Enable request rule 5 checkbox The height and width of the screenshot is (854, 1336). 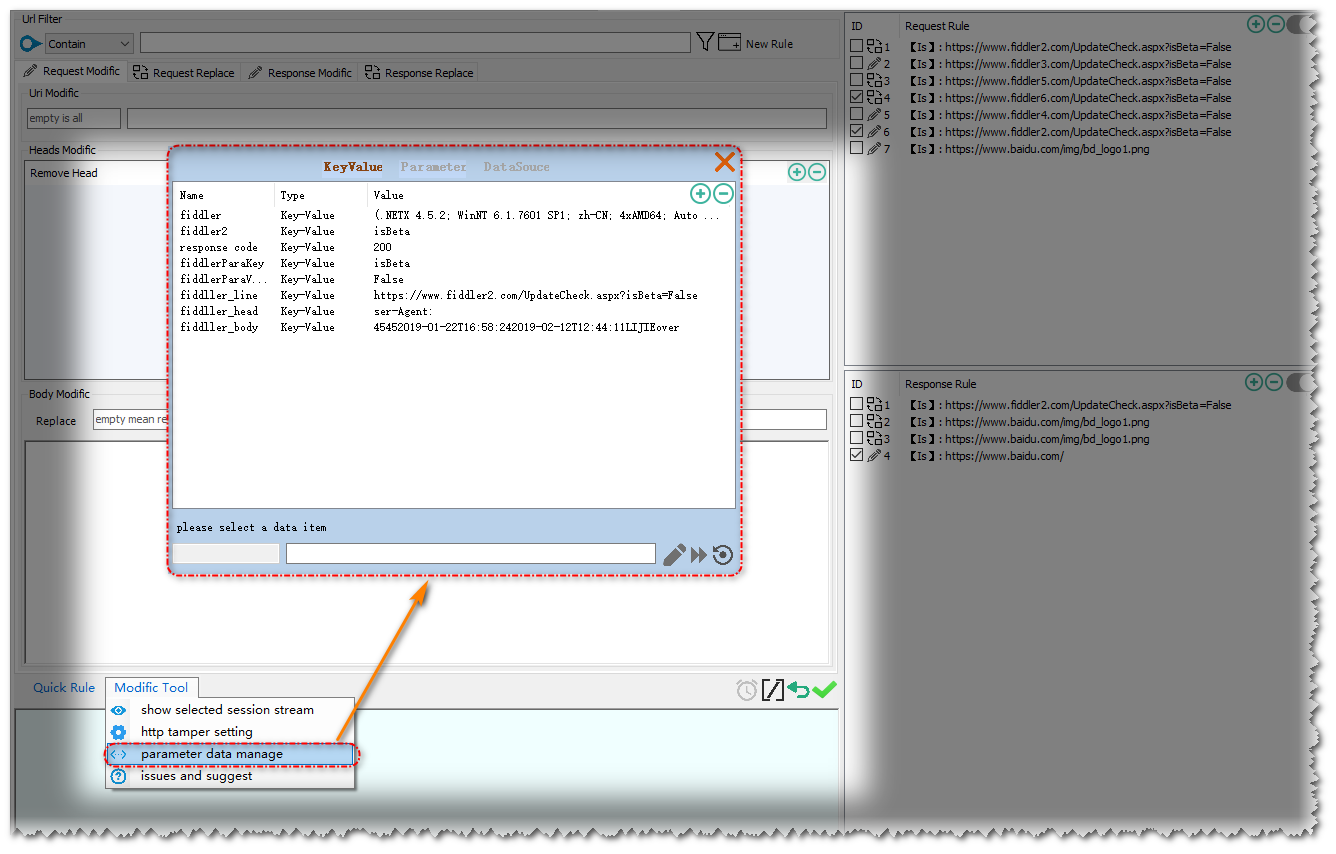[x=856, y=114]
